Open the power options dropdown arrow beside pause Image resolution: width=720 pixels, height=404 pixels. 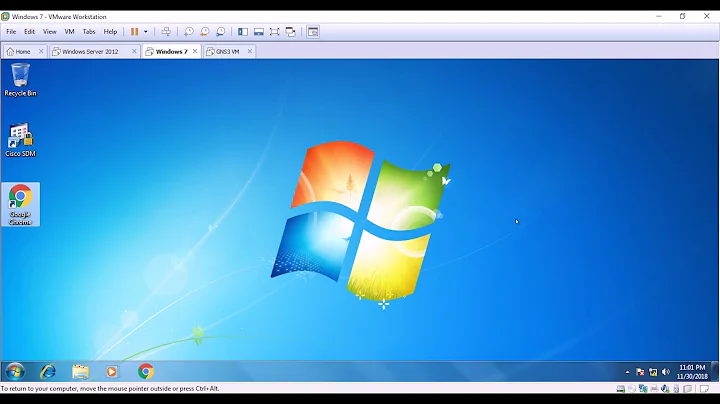pos(146,32)
